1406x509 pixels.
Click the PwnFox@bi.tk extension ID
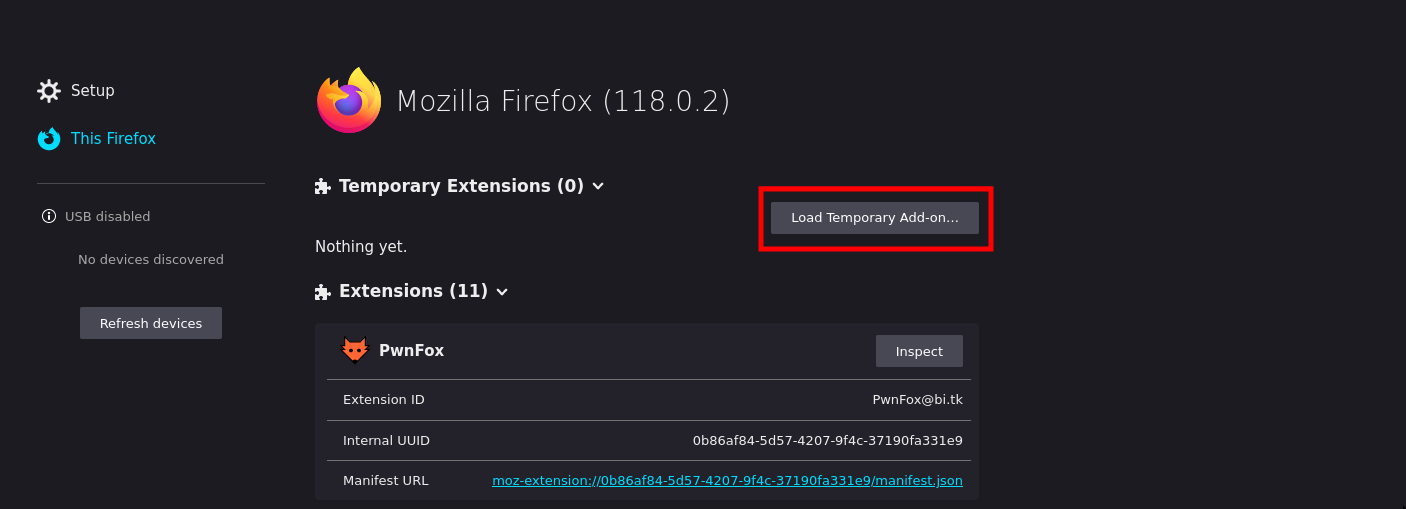917,400
